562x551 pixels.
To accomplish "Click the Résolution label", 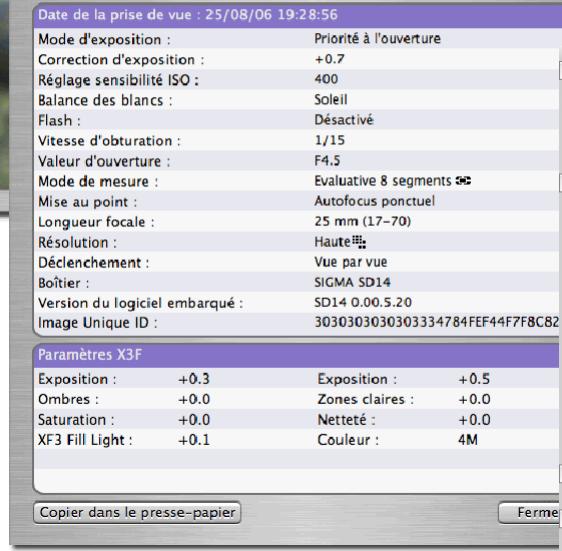I will (x=77, y=243).
